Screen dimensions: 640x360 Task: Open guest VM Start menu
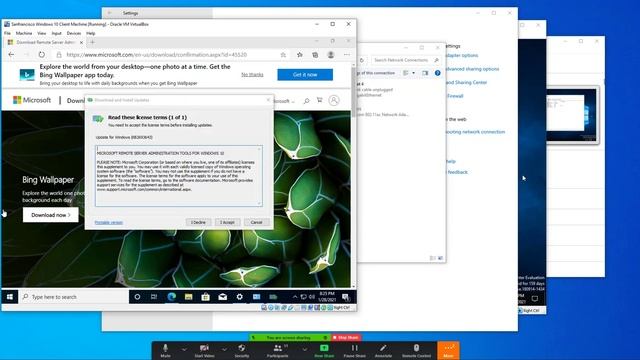click(10, 297)
